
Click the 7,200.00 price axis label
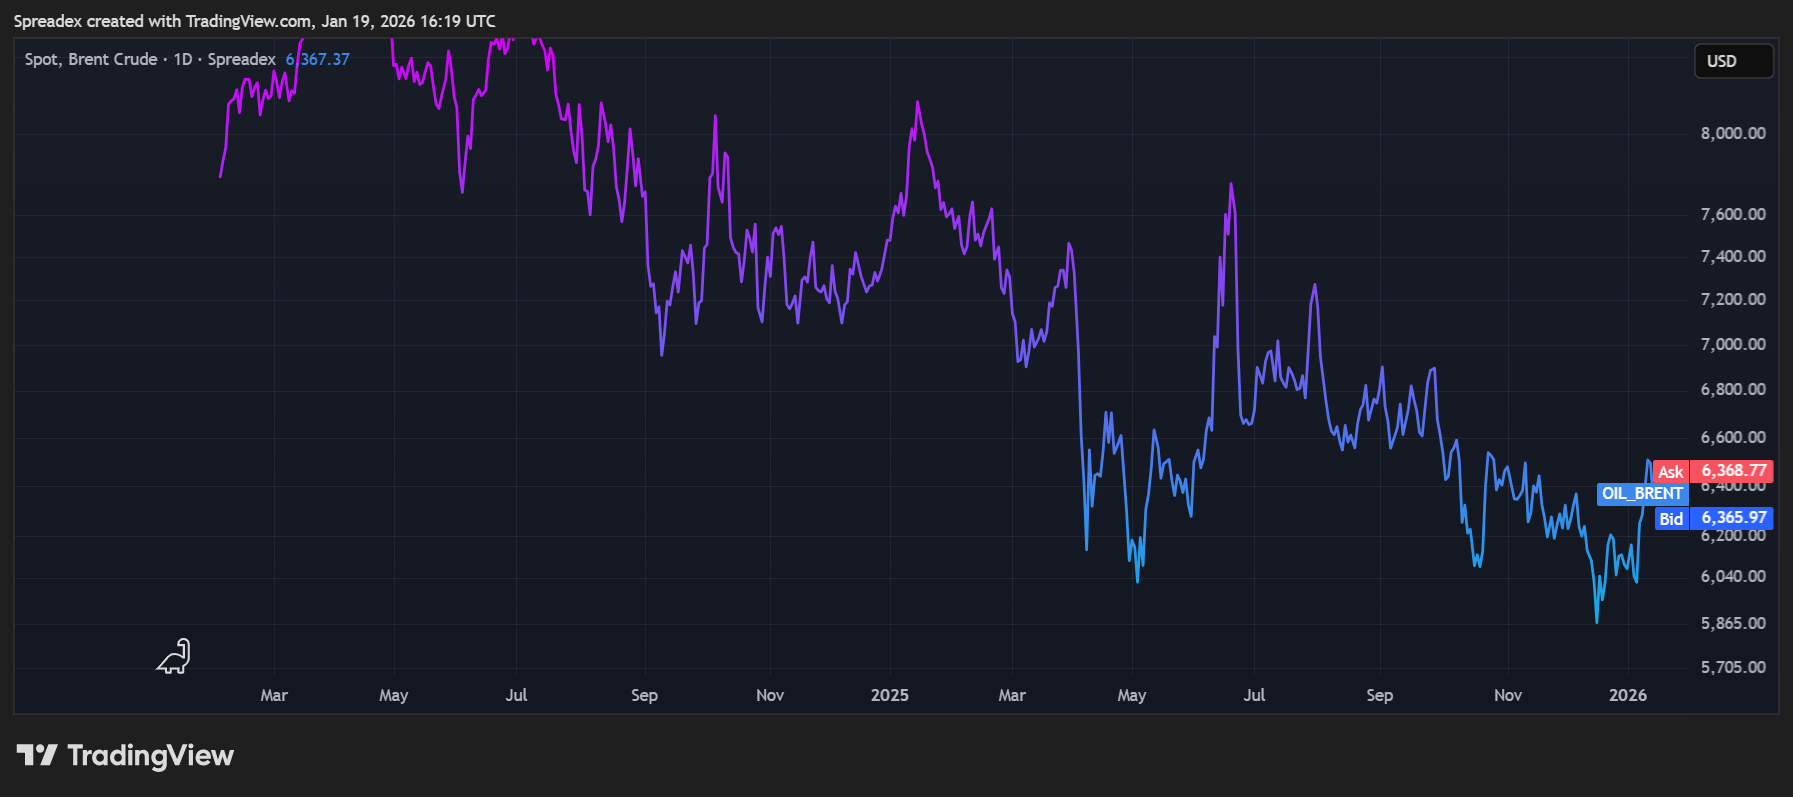1733,299
